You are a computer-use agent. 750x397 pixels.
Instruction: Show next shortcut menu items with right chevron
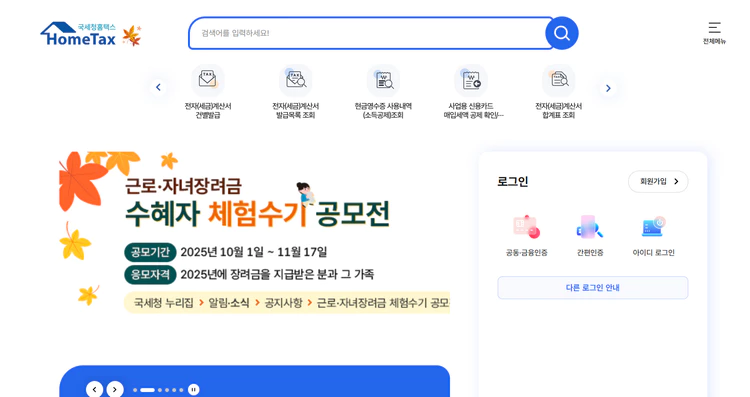(x=608, y=88)
